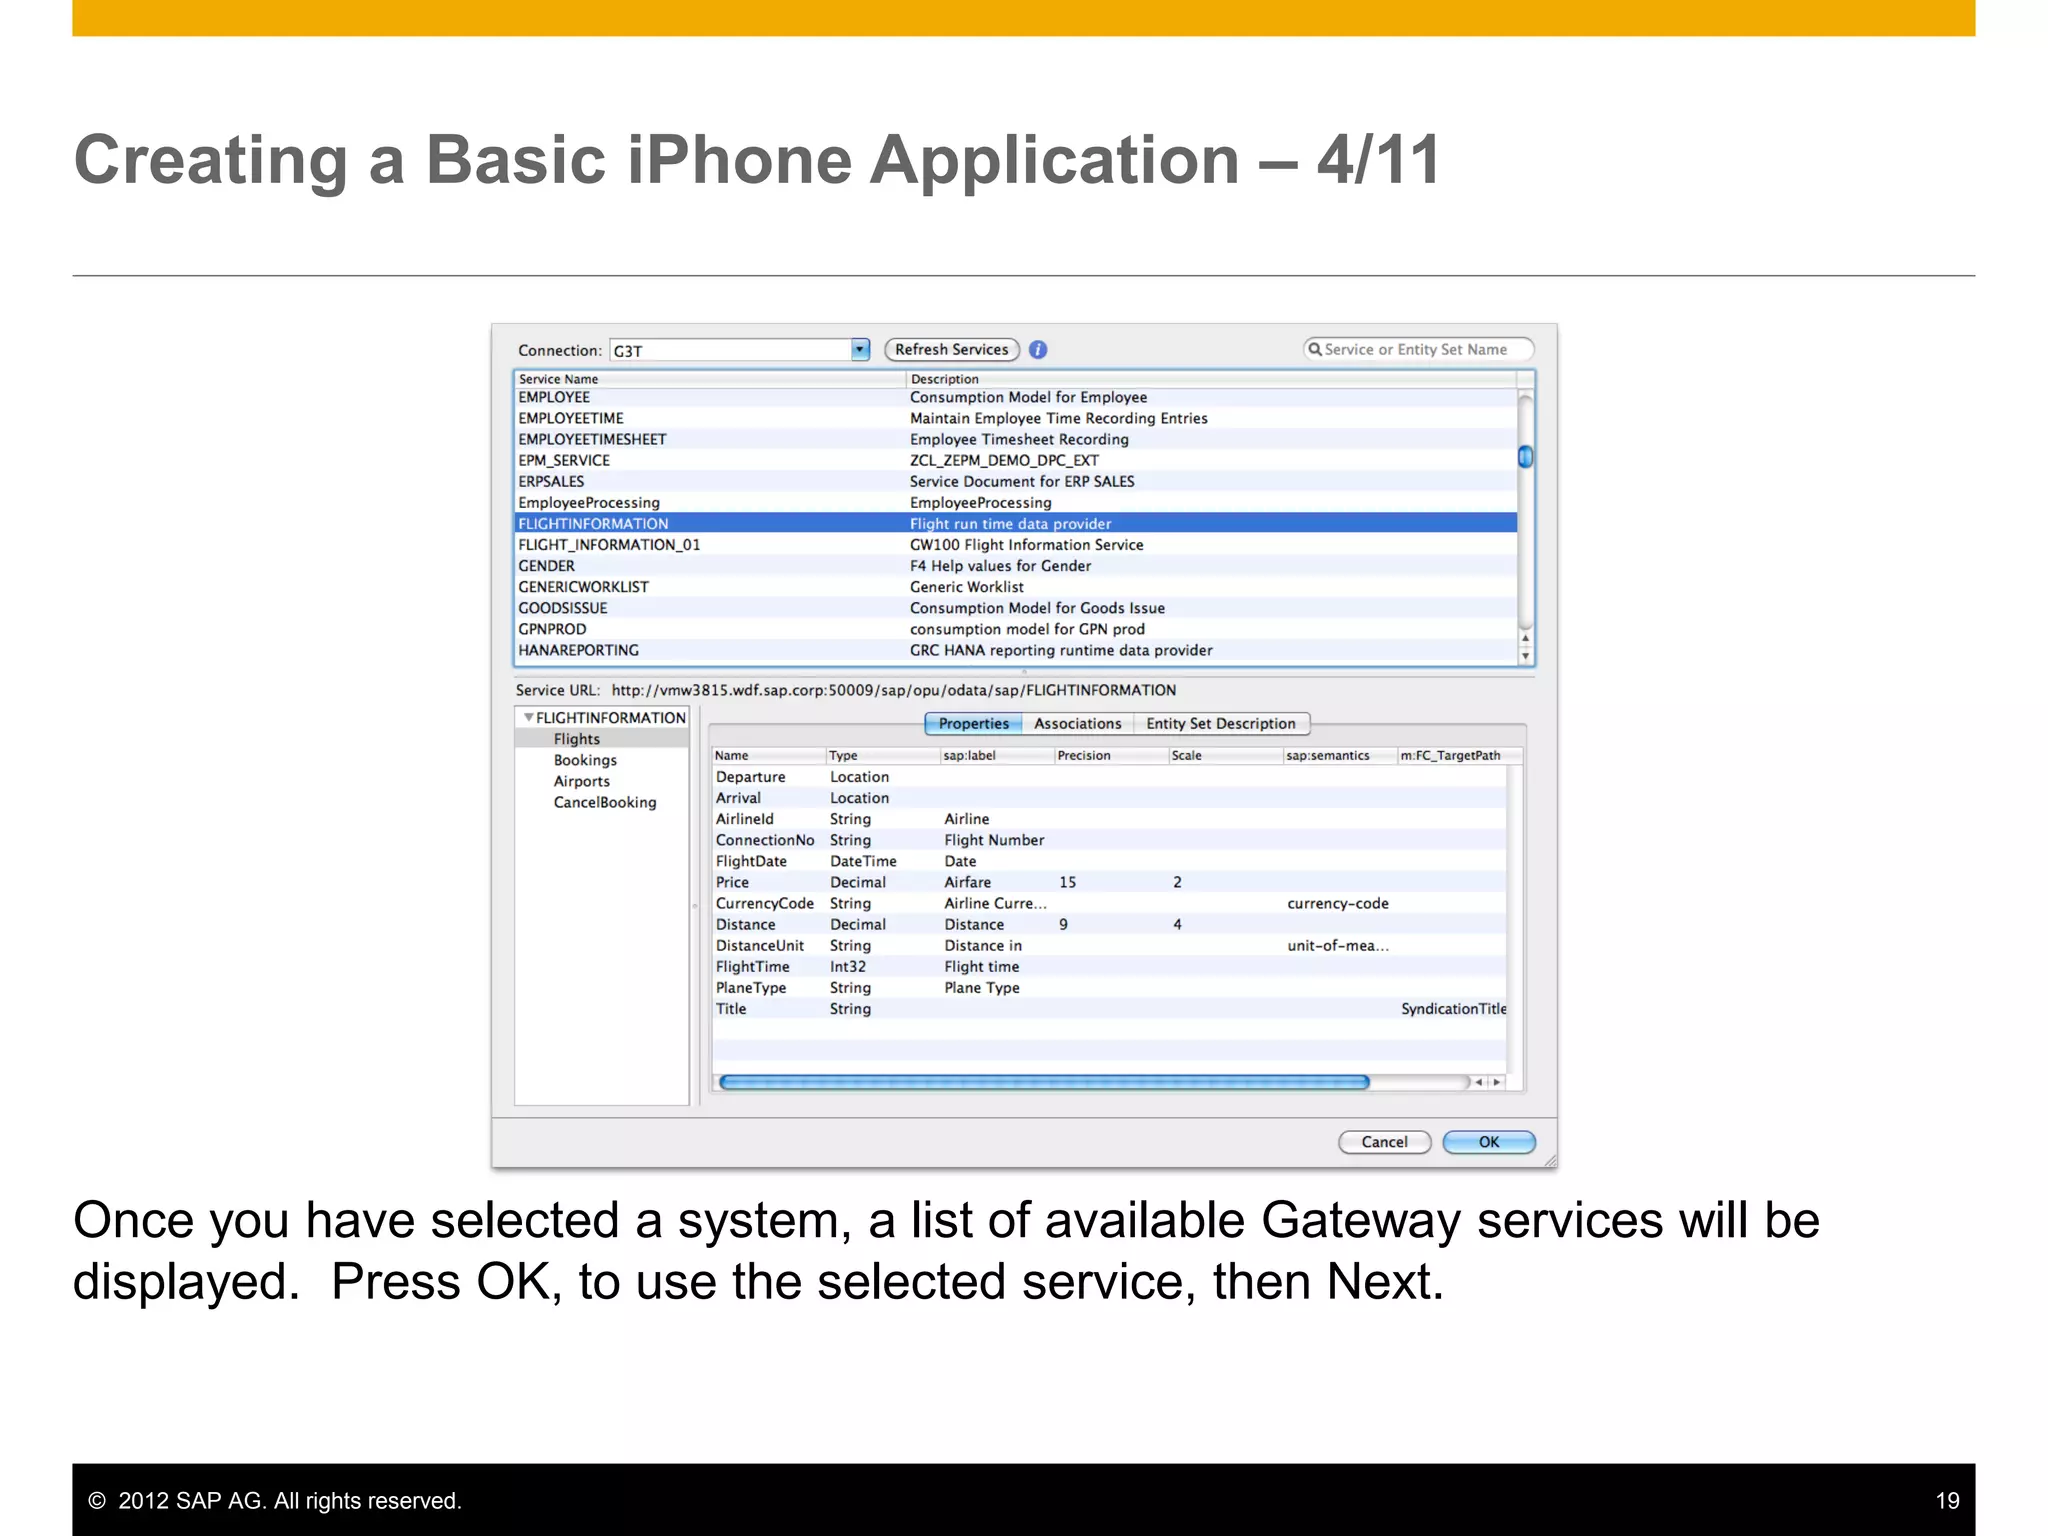Collapse the FLIGHTINFORMATION tree node
Image resolution: width=2048 pixels, height=1536 pixels.
[x=528, y=718]
